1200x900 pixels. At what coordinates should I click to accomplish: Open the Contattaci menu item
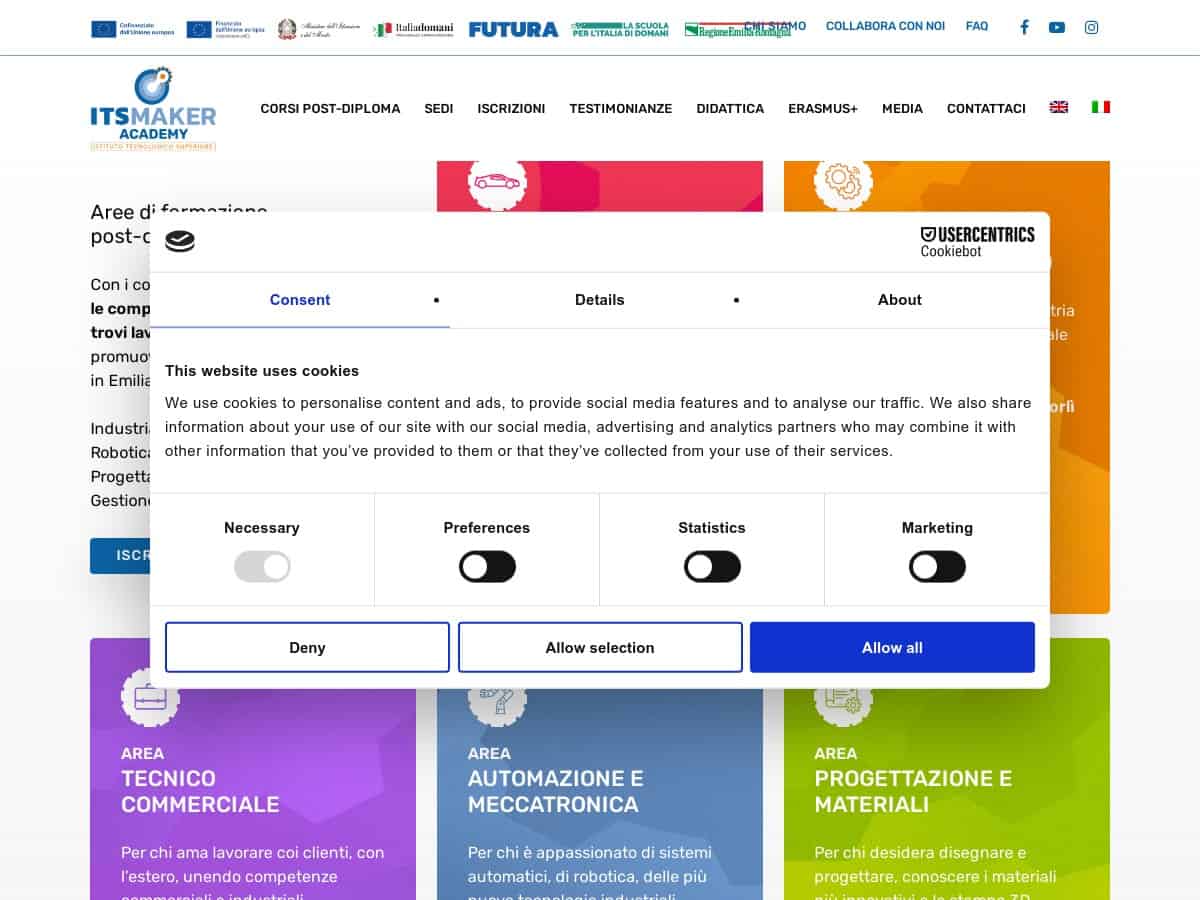click(986, 108)
